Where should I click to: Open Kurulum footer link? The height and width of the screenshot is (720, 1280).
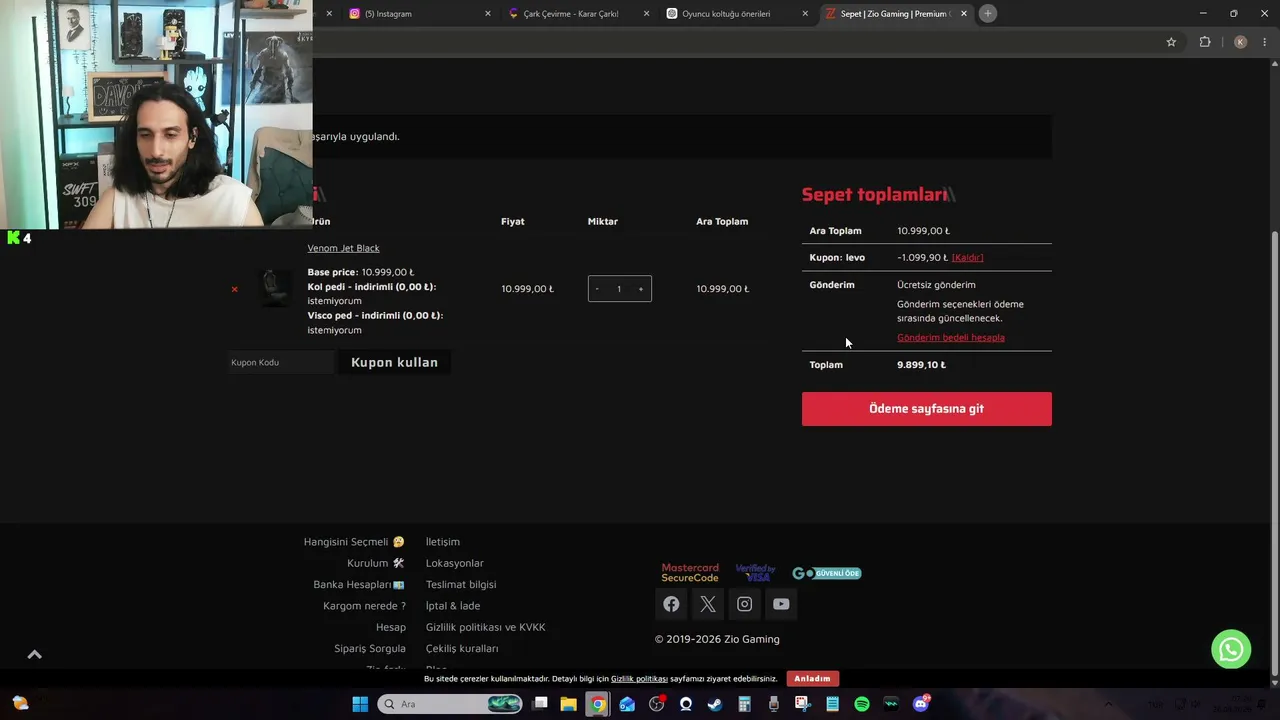coord(376,563)
